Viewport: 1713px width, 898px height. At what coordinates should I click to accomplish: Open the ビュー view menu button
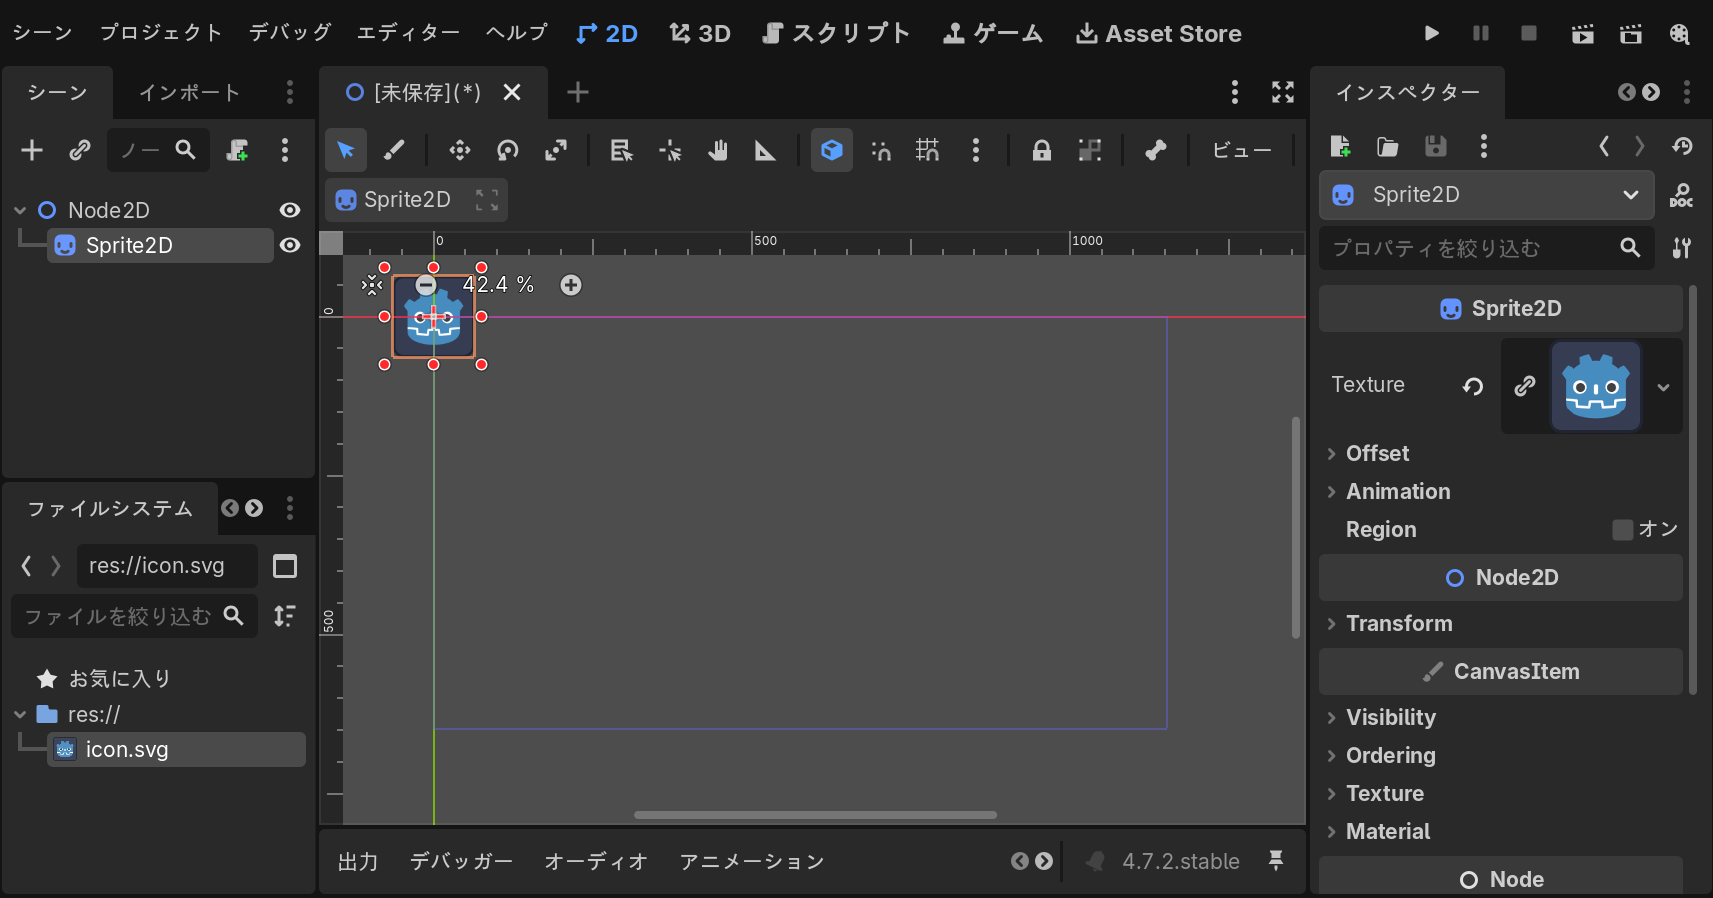pyautogui.click(x=1242, y=150)
